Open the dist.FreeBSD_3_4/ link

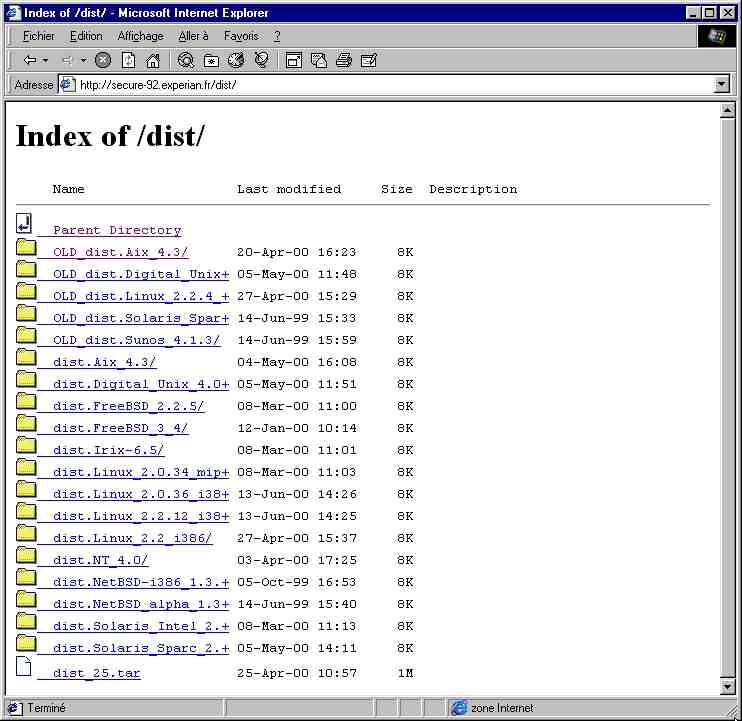coord(120,428)
